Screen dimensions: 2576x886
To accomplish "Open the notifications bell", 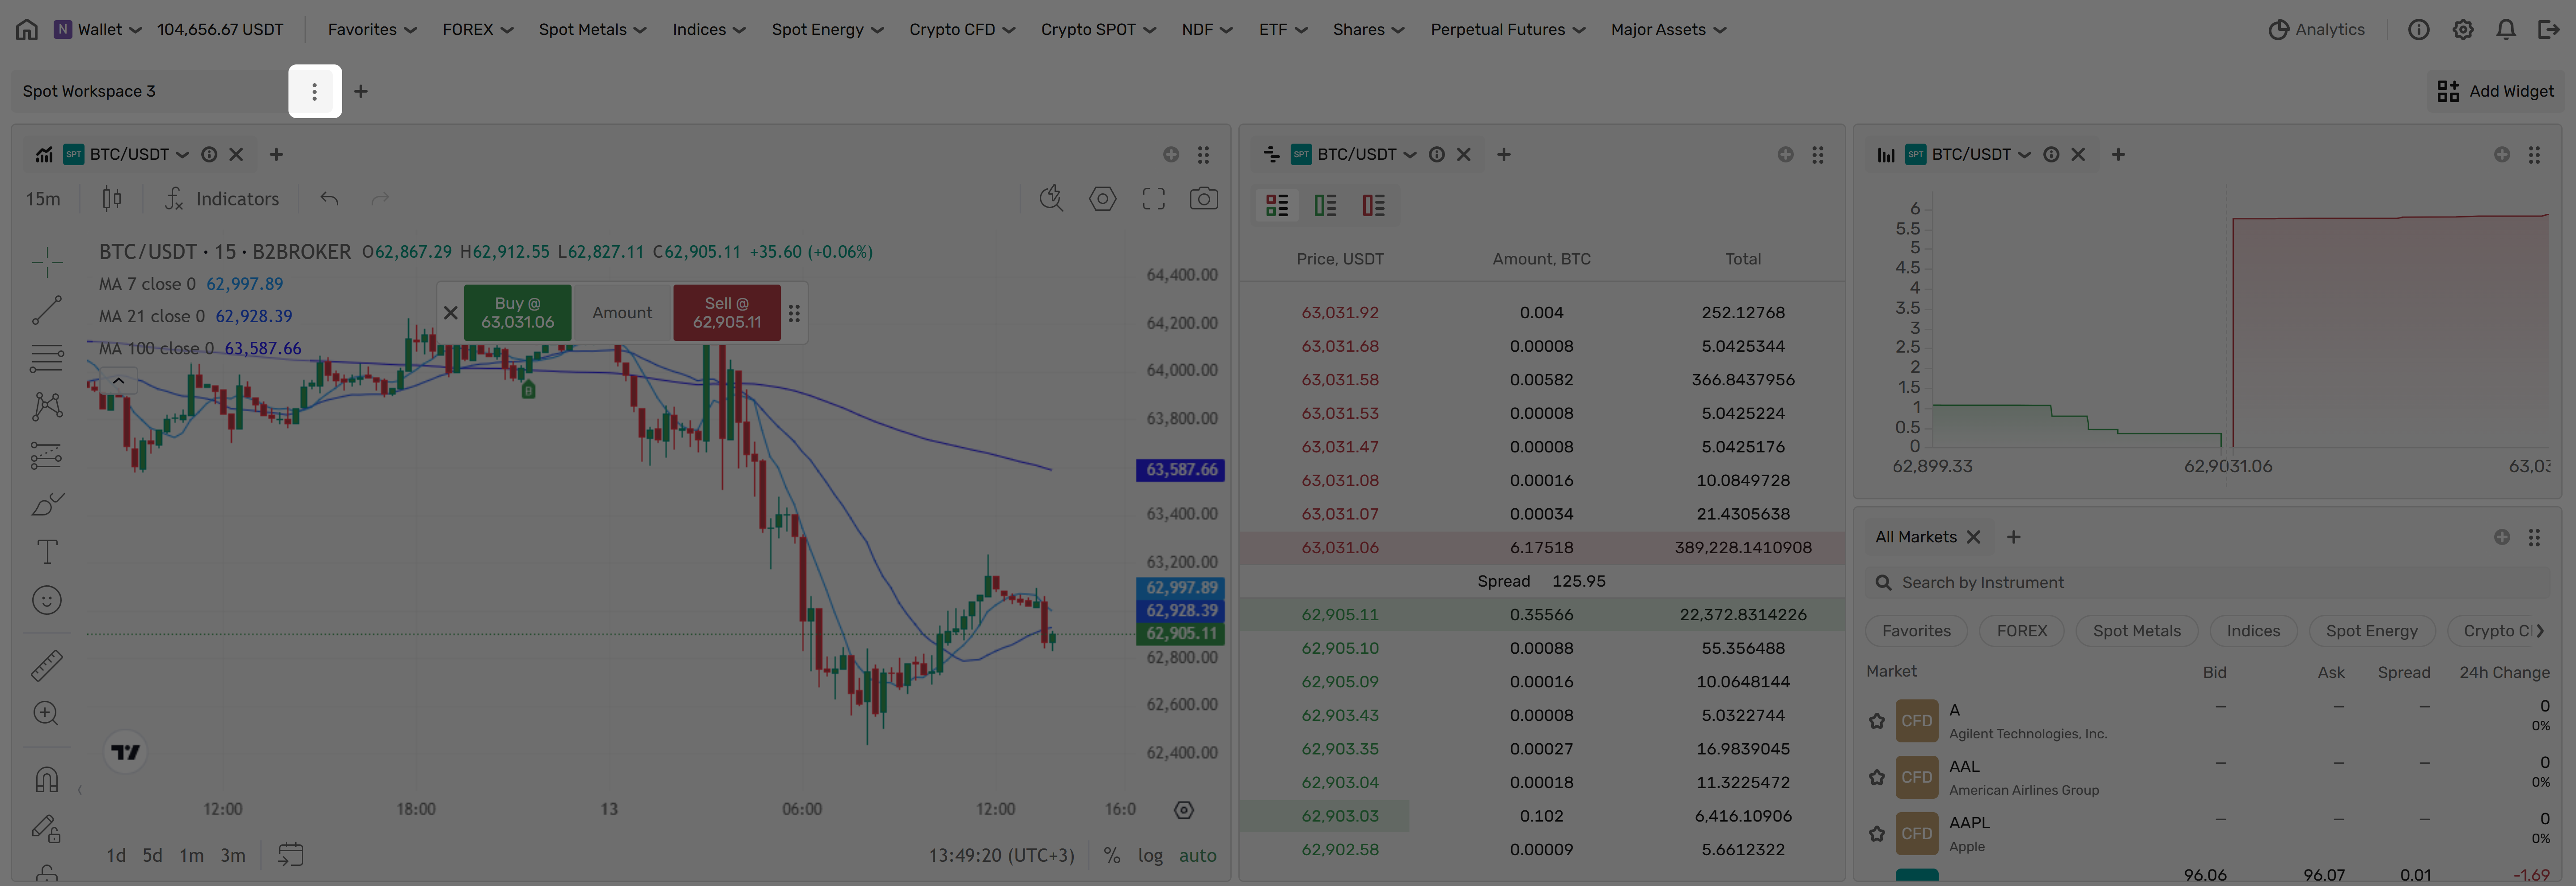I will [x=2506, y=30].
